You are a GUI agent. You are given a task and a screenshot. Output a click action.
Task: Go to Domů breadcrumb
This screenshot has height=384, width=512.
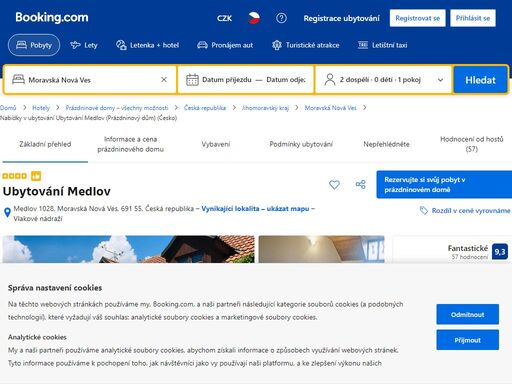pyautogui.click(x=8, y=108)
